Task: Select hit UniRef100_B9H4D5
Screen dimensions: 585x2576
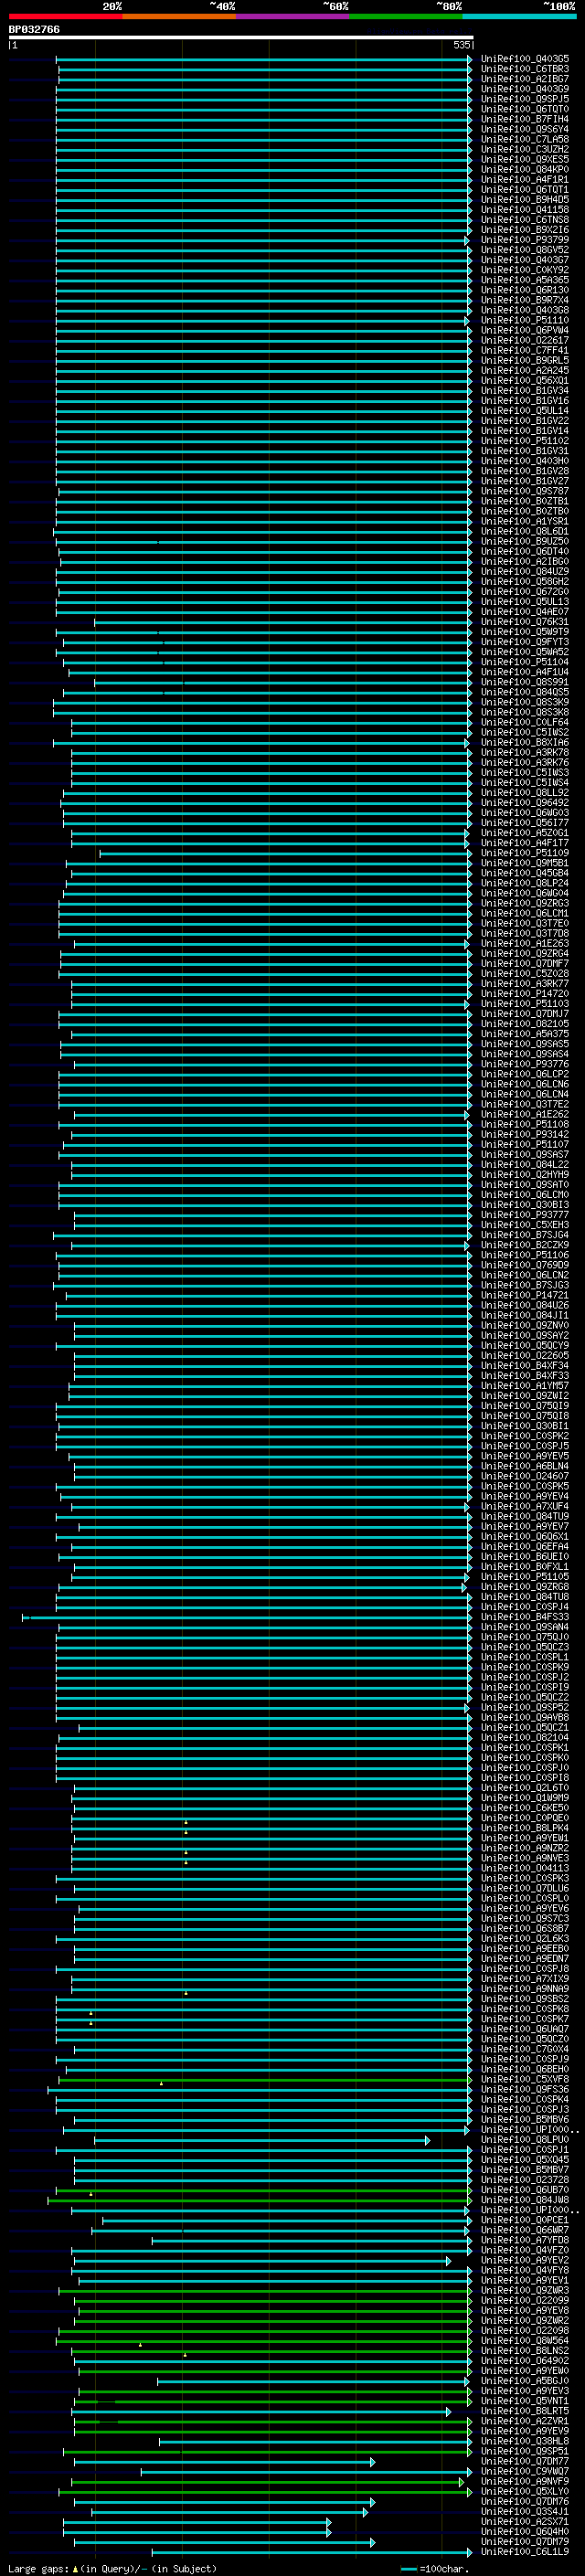Action: 524,200
